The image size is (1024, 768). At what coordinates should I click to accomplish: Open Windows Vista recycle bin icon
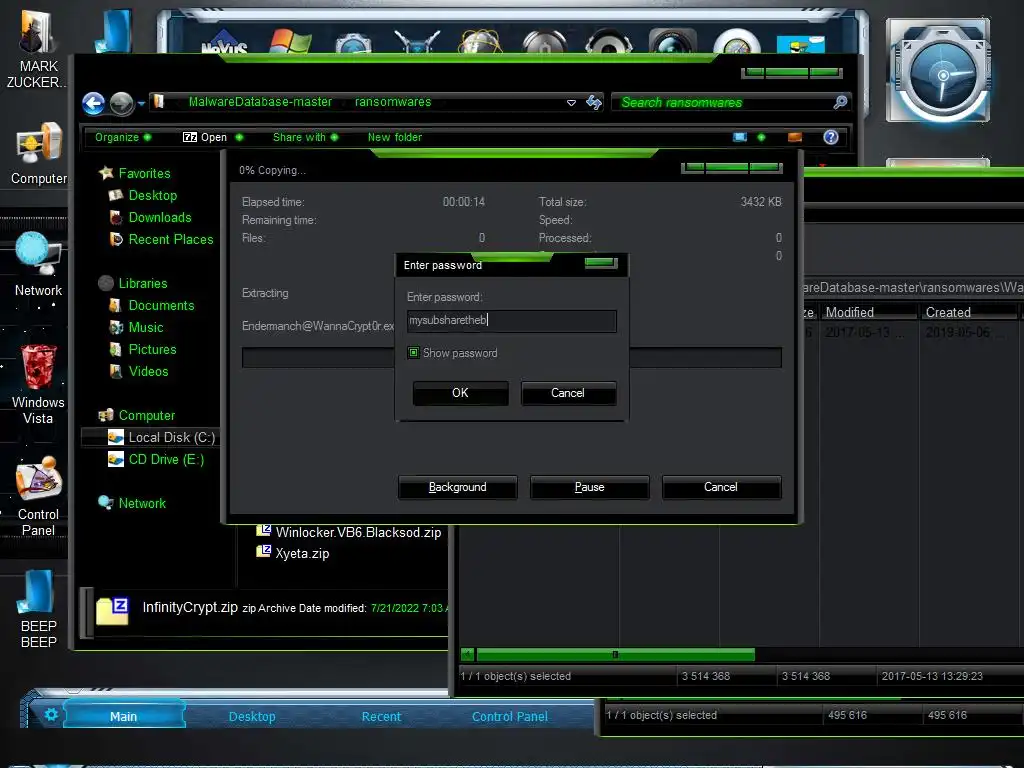click(x=39, y=385)
